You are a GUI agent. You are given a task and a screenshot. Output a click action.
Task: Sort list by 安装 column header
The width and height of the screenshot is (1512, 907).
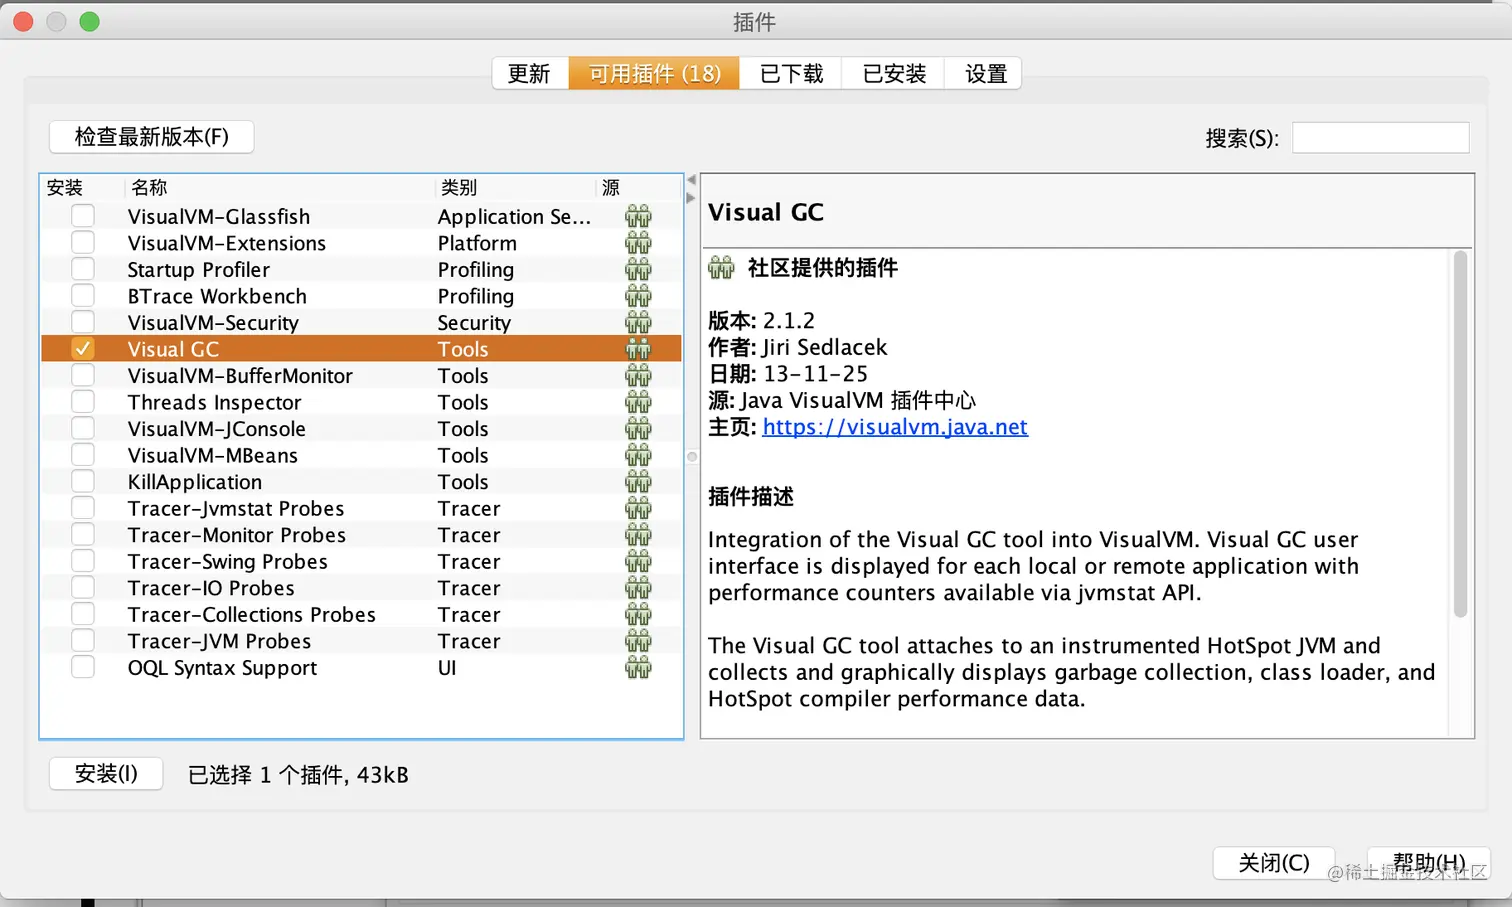coord(83,188)
